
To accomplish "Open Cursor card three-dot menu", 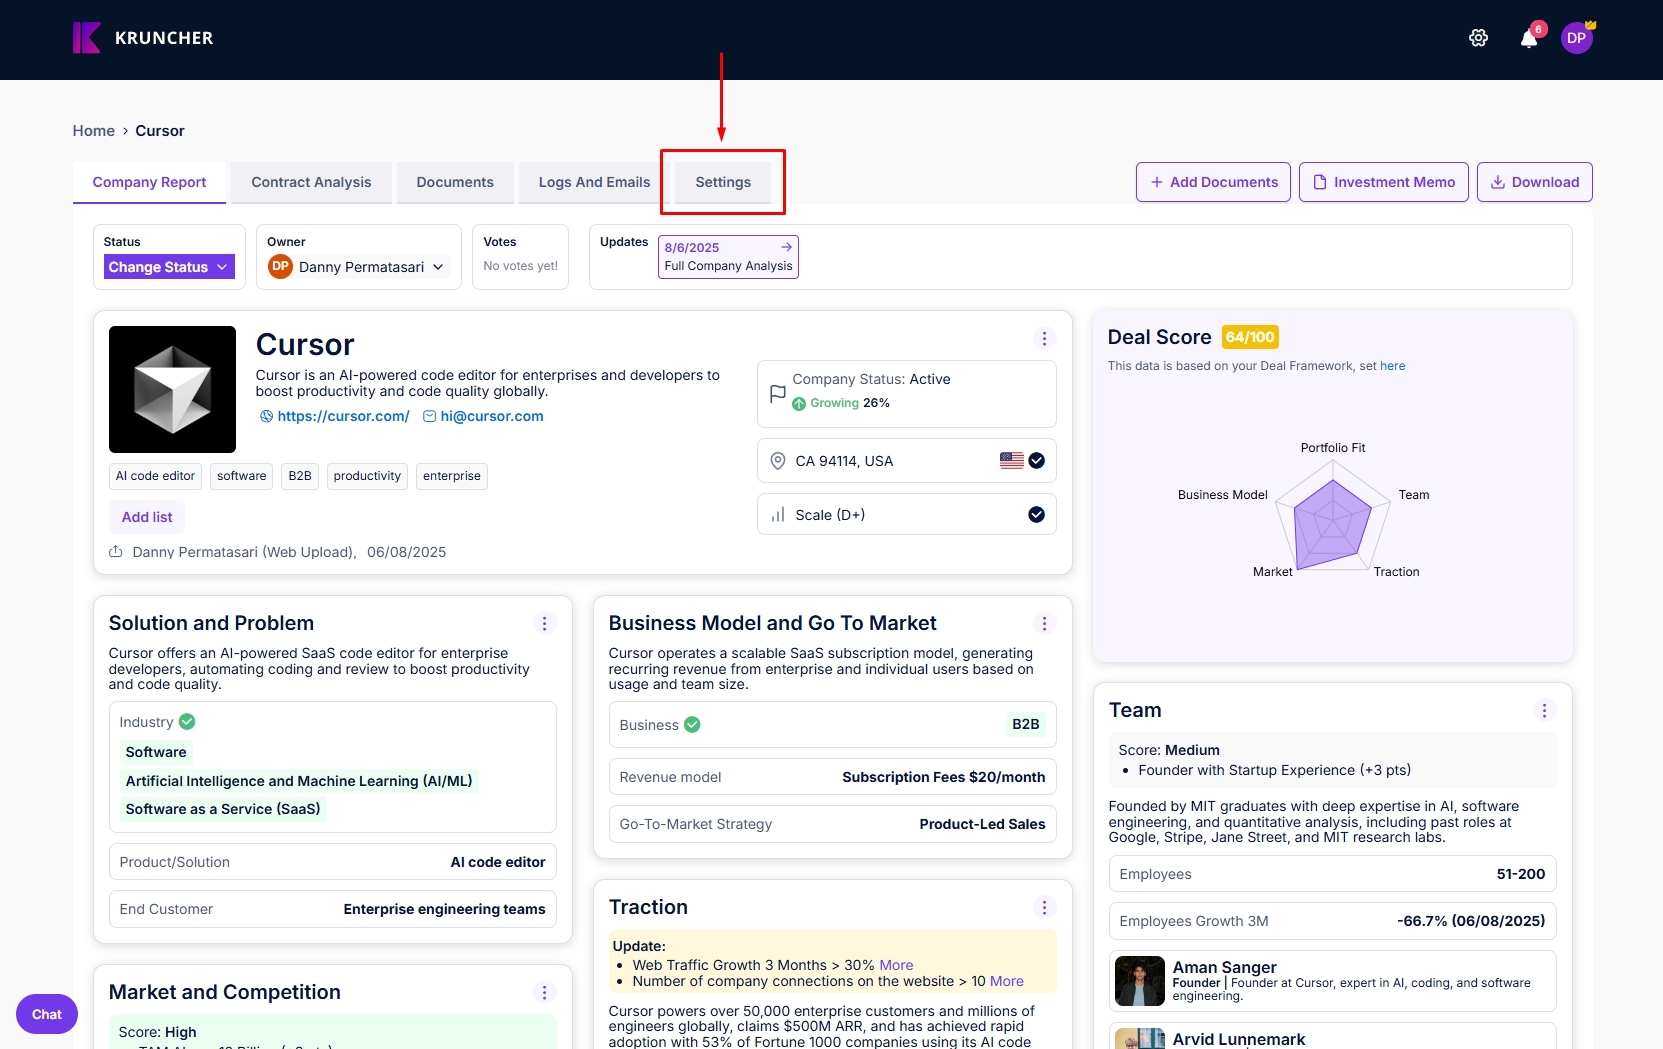I will coord(1044,339).
